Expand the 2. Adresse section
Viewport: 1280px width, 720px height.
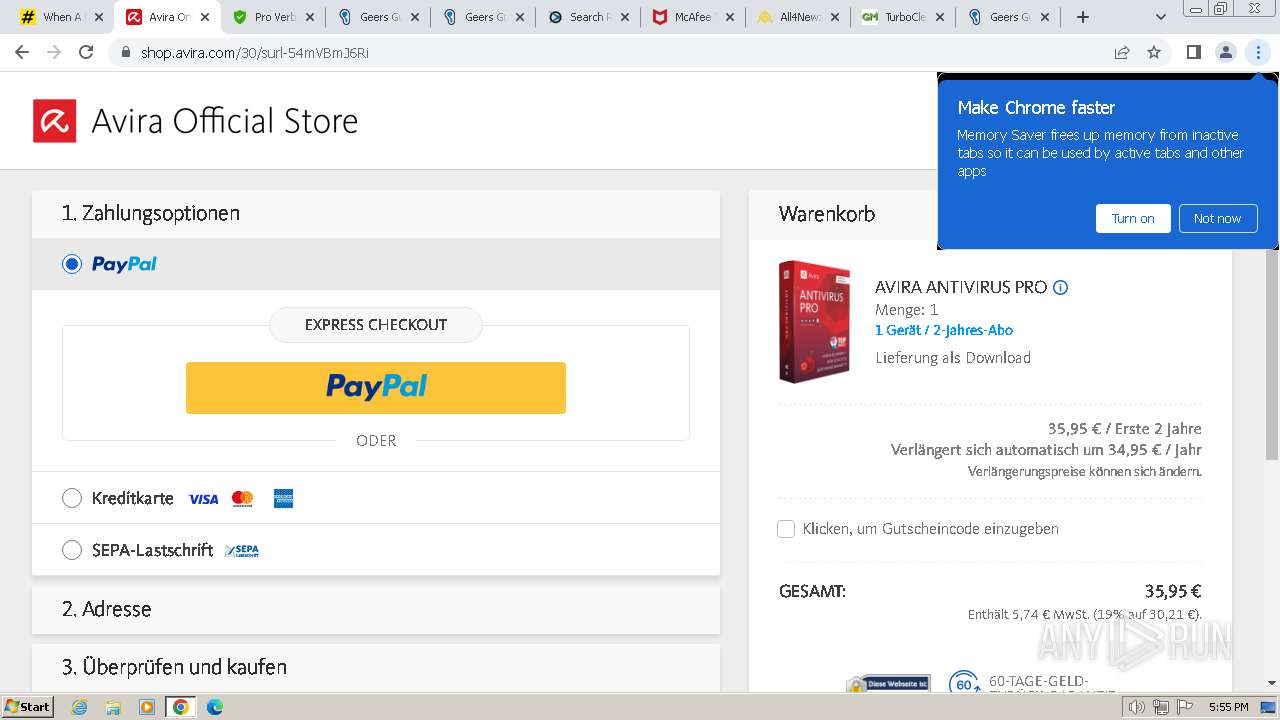[x=376, y=609]
